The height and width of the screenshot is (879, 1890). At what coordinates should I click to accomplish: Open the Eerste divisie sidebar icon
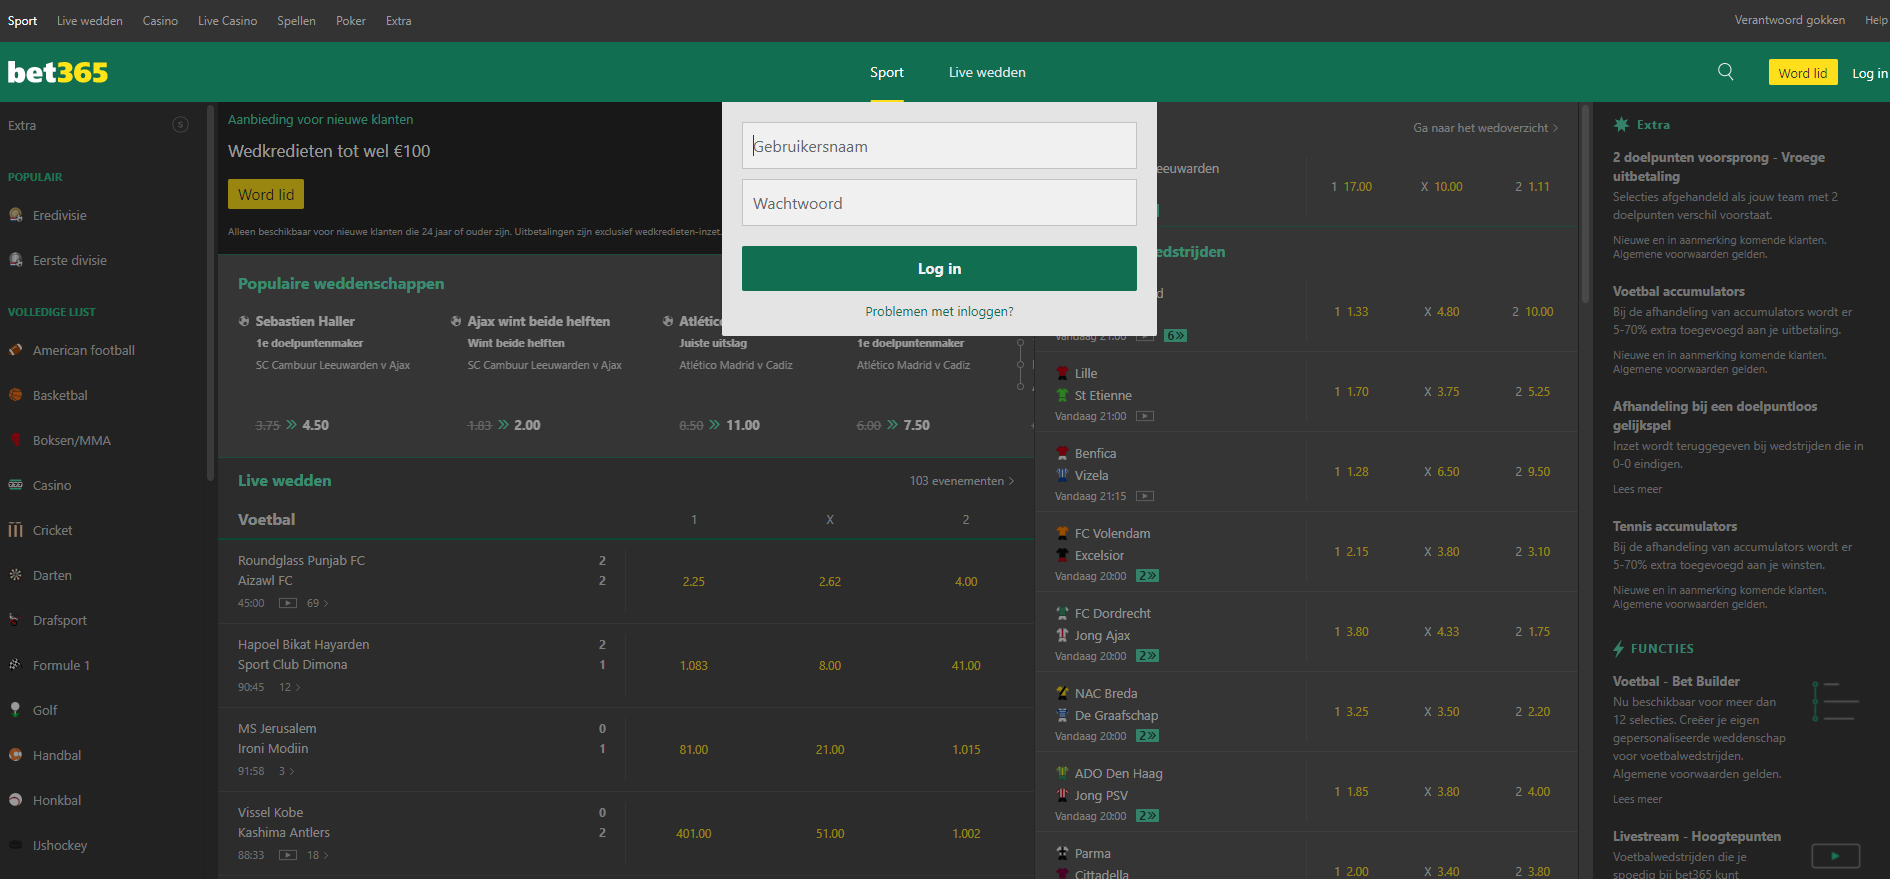pyautogui.click(x=16, y=260)
